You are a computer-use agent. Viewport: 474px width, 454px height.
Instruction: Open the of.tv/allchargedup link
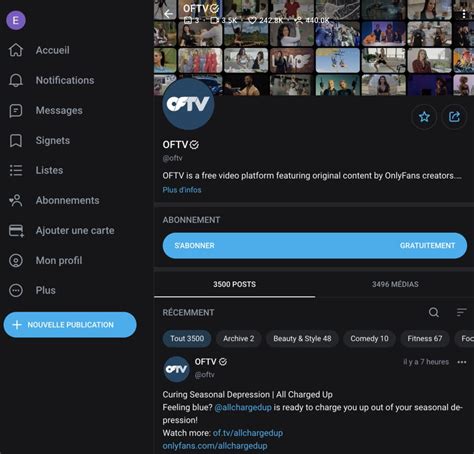pos(248,433)
